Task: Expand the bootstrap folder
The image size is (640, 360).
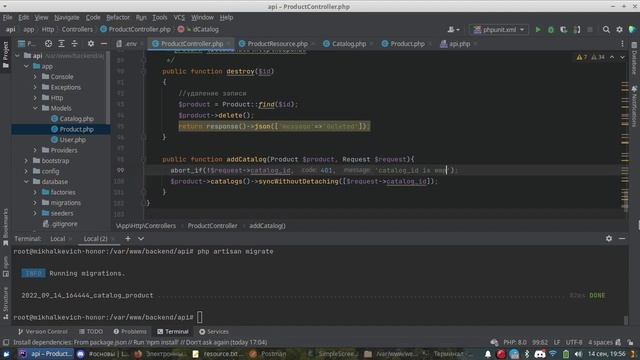Action: click(26, 161)
